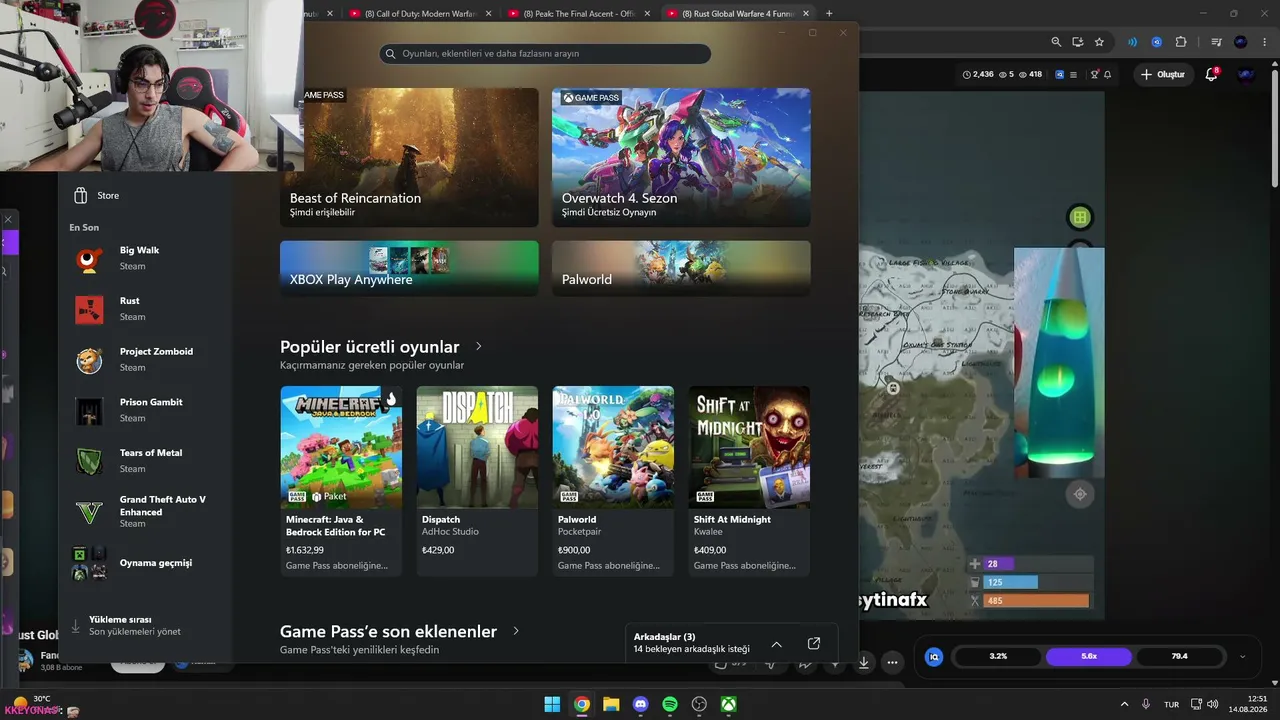Viewport: 1280px width, 720px height.
Task: Click TUR keyboard language indicator
Action: (x=1170, y=704)
